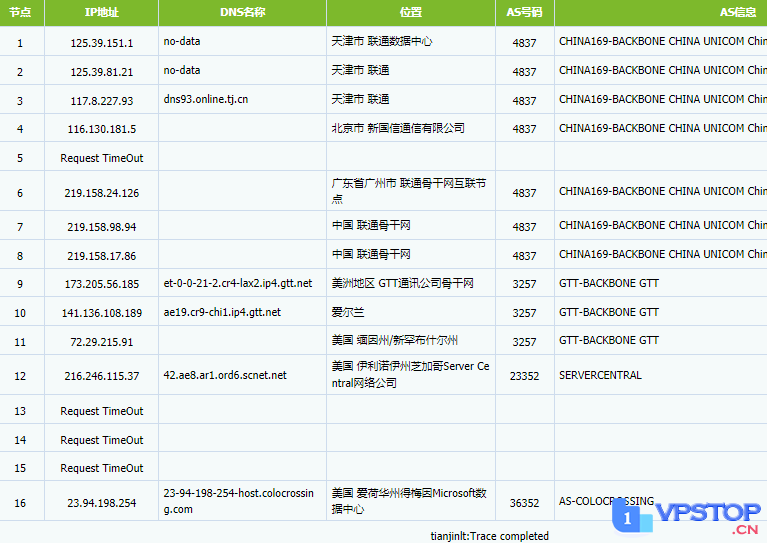Click AS number 23352
767x543 pixels.
524,376
